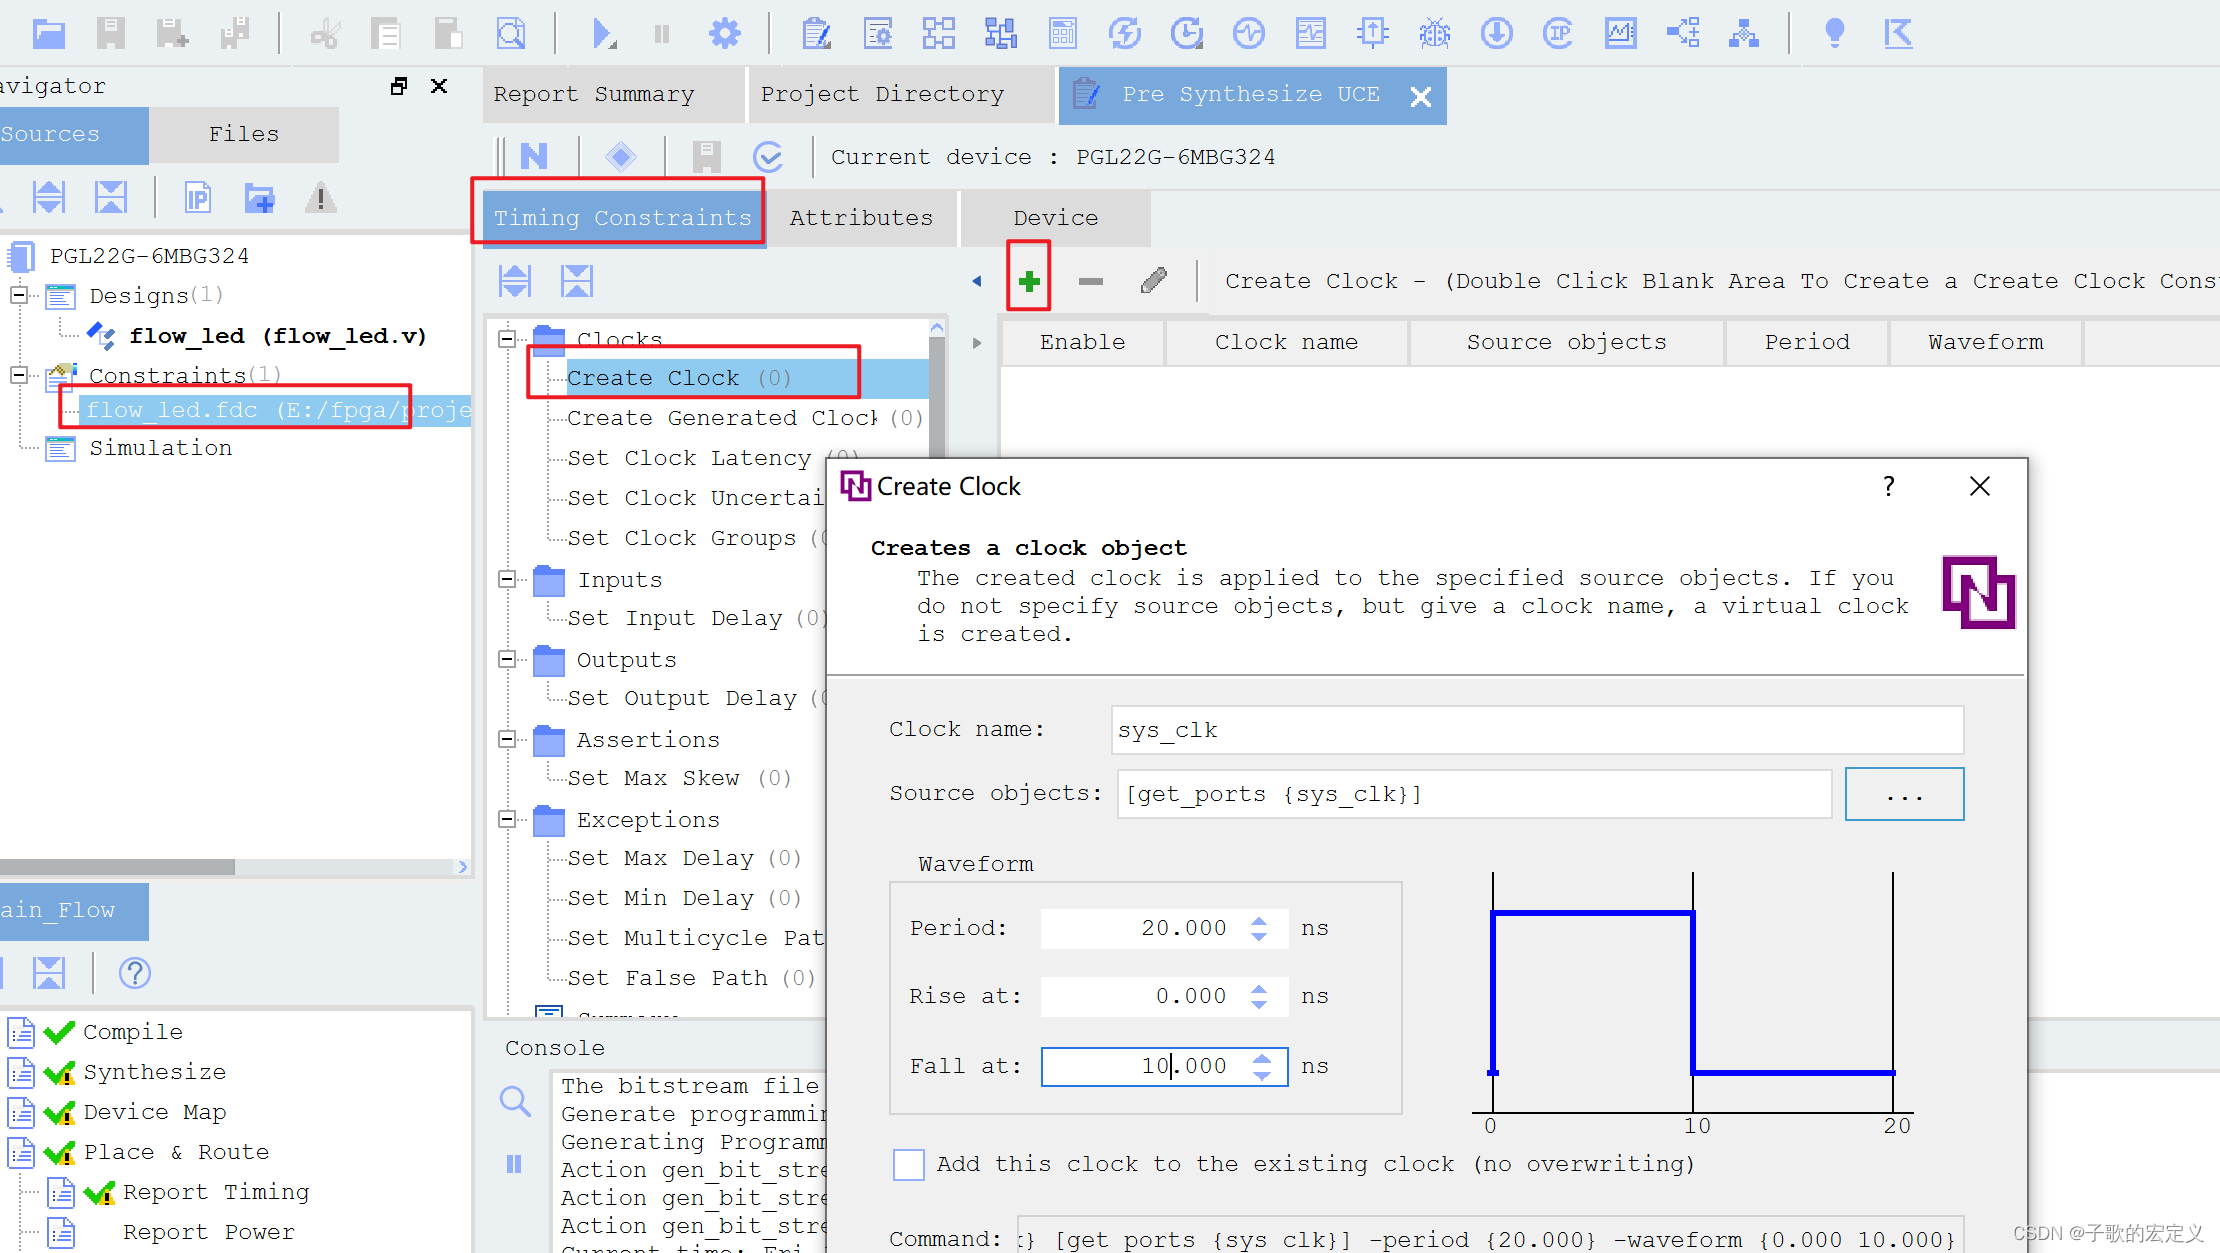Viewport: 2220px width, 1253px height.
Task: Click the Run flow play icon
Action: click(603, 34)
